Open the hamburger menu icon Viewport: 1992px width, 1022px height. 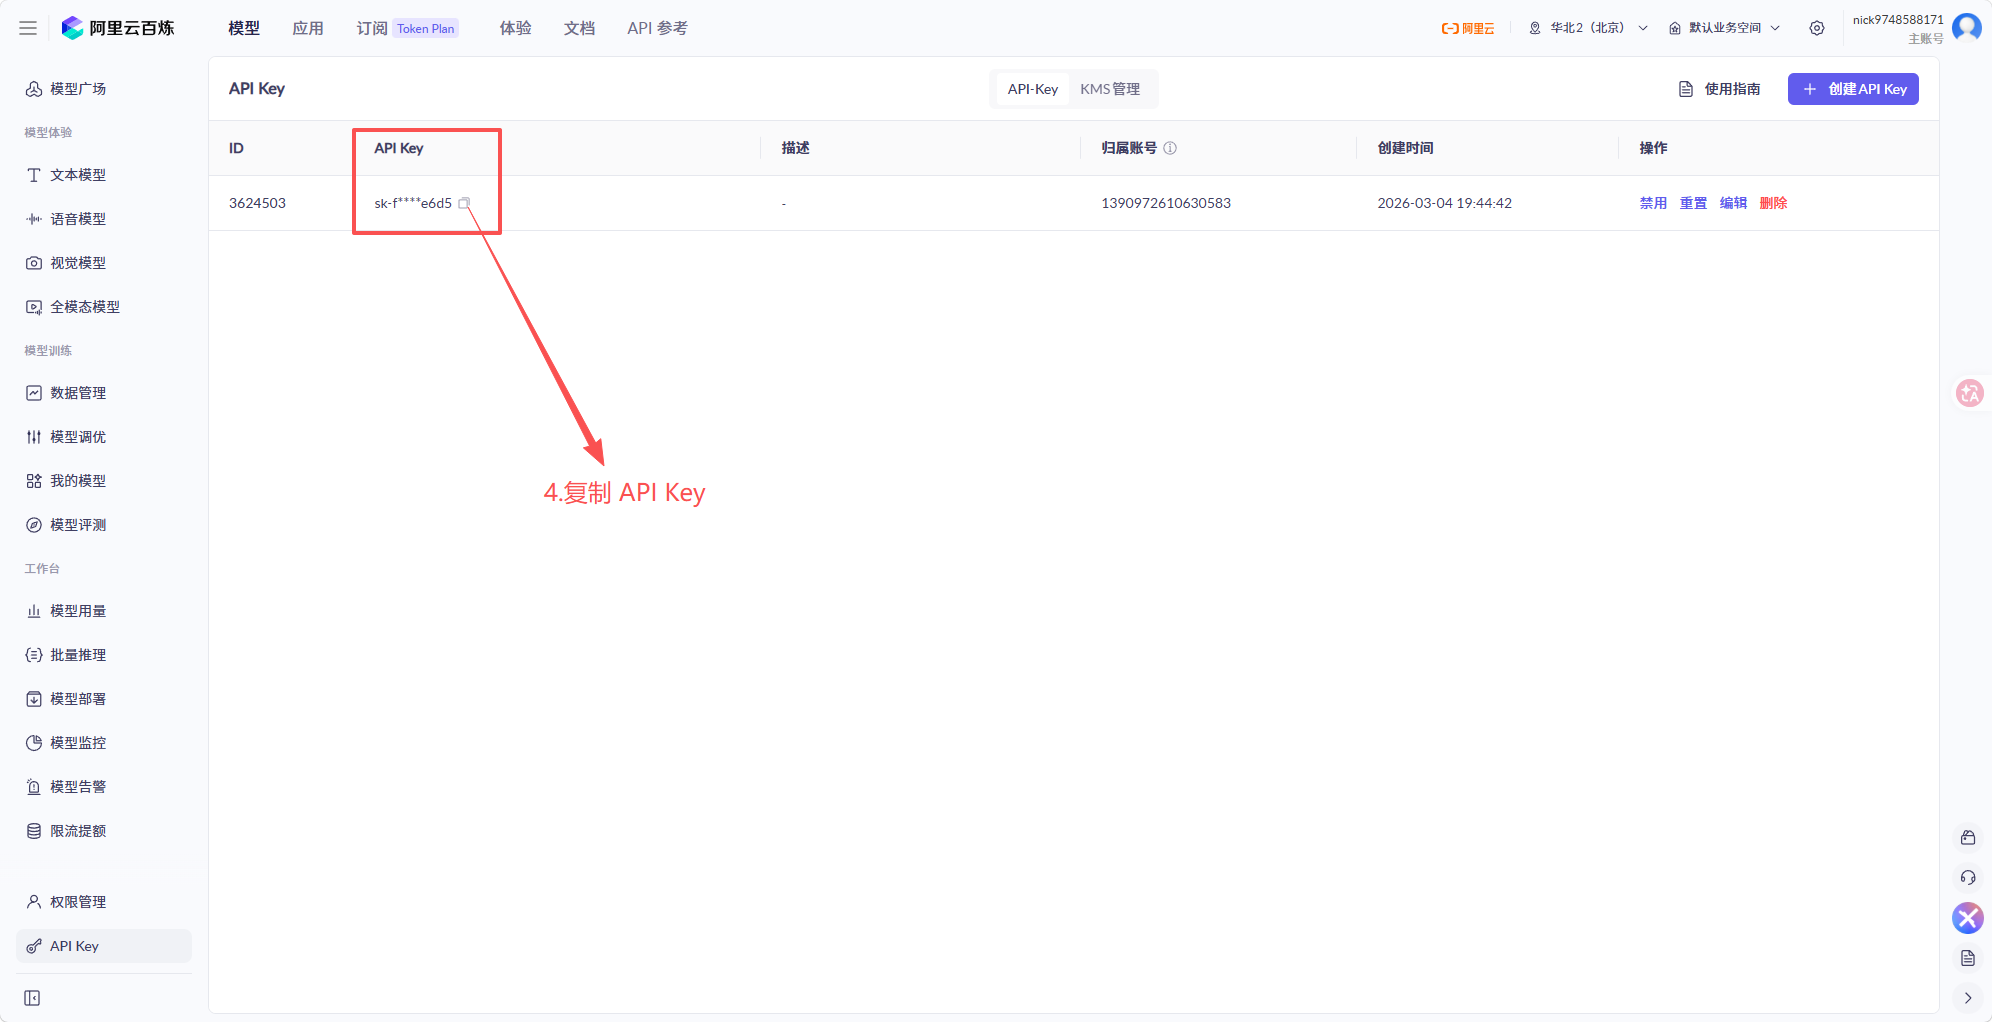(28, 28)
